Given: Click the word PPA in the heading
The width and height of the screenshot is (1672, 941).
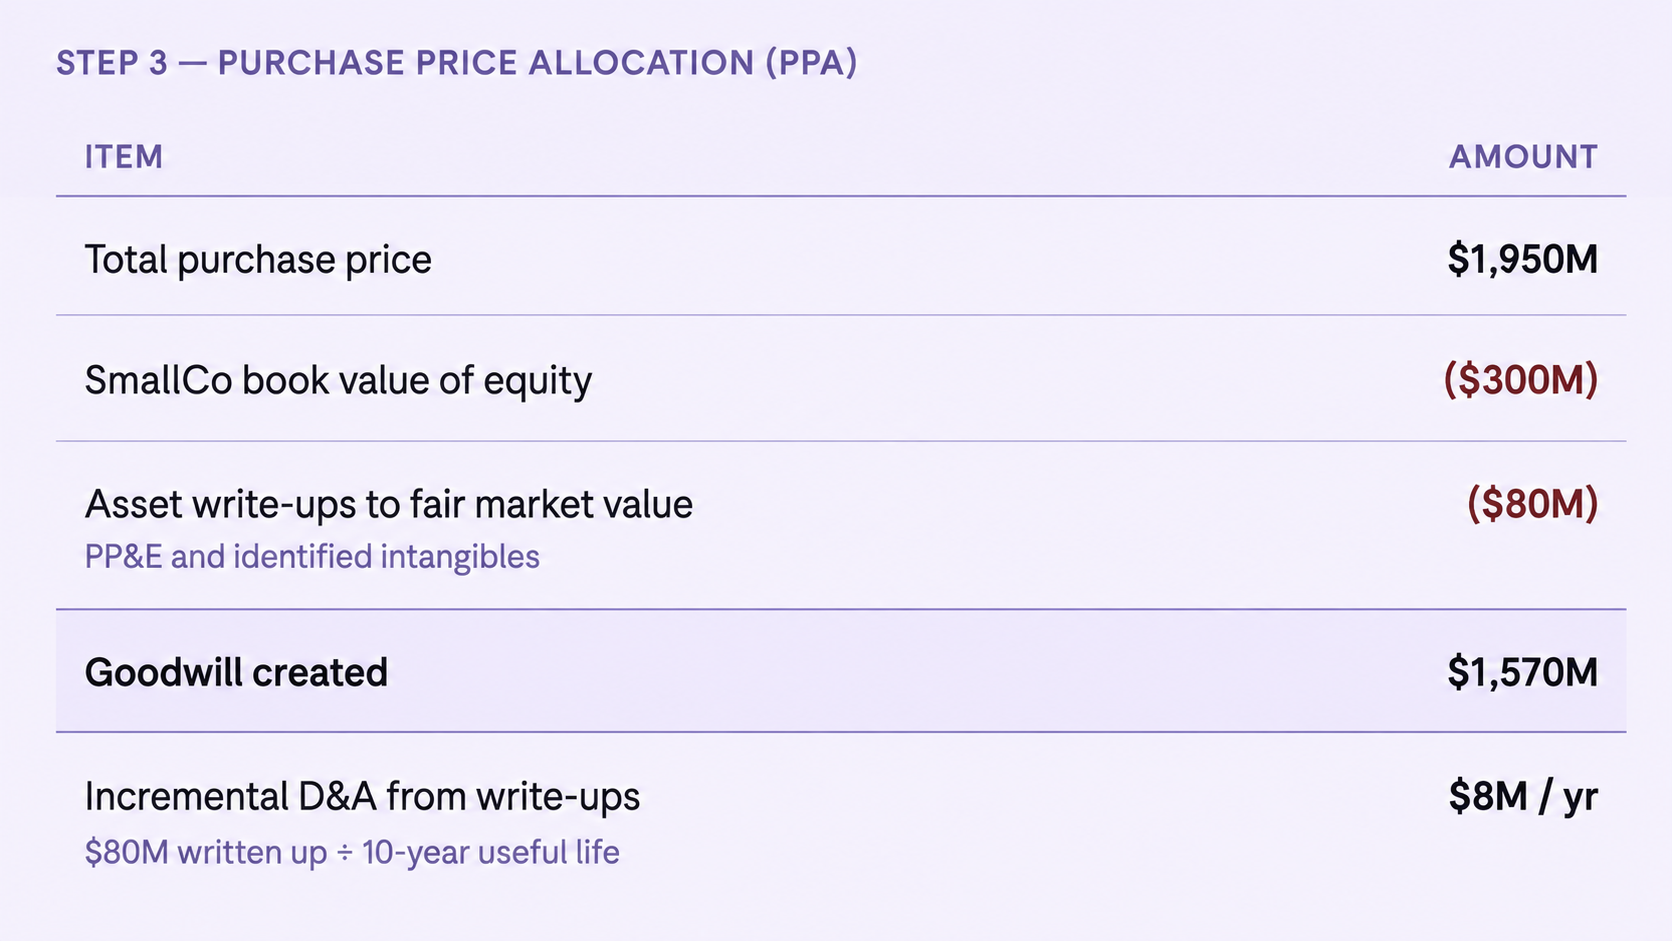Looking at the screenshot, I should 812,63.
